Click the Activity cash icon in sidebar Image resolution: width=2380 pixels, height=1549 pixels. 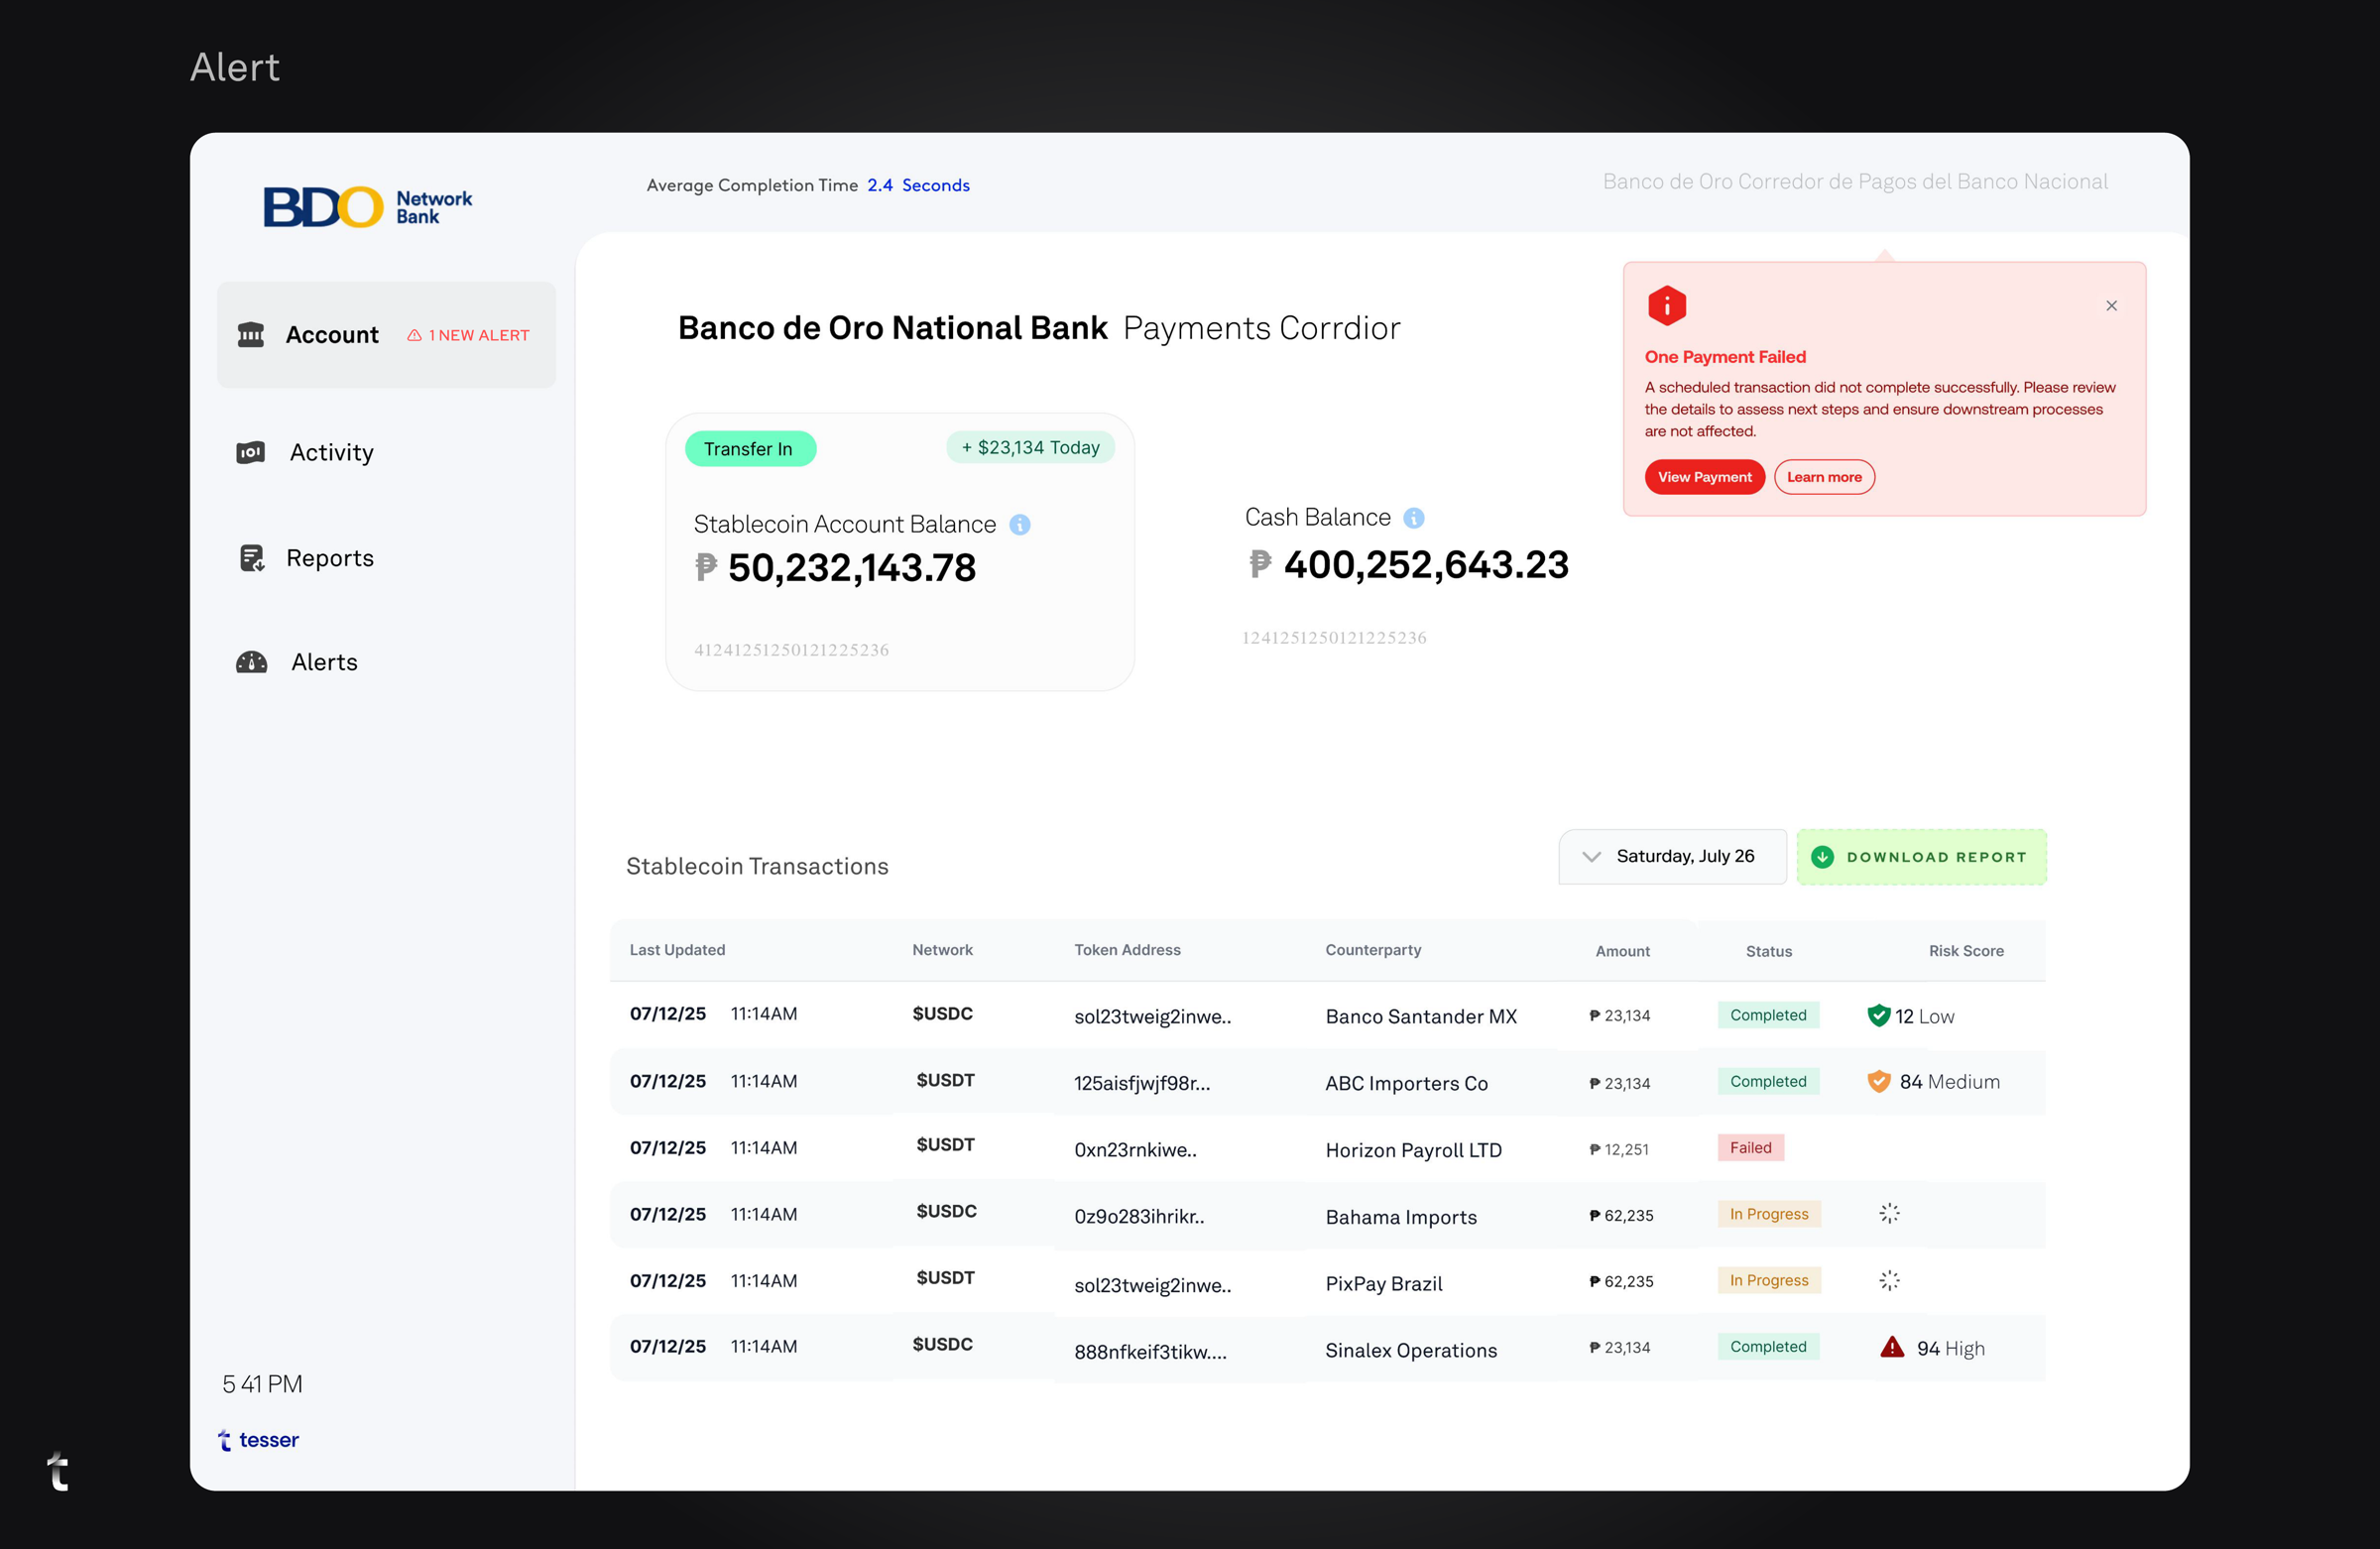[x=250, y=452]
